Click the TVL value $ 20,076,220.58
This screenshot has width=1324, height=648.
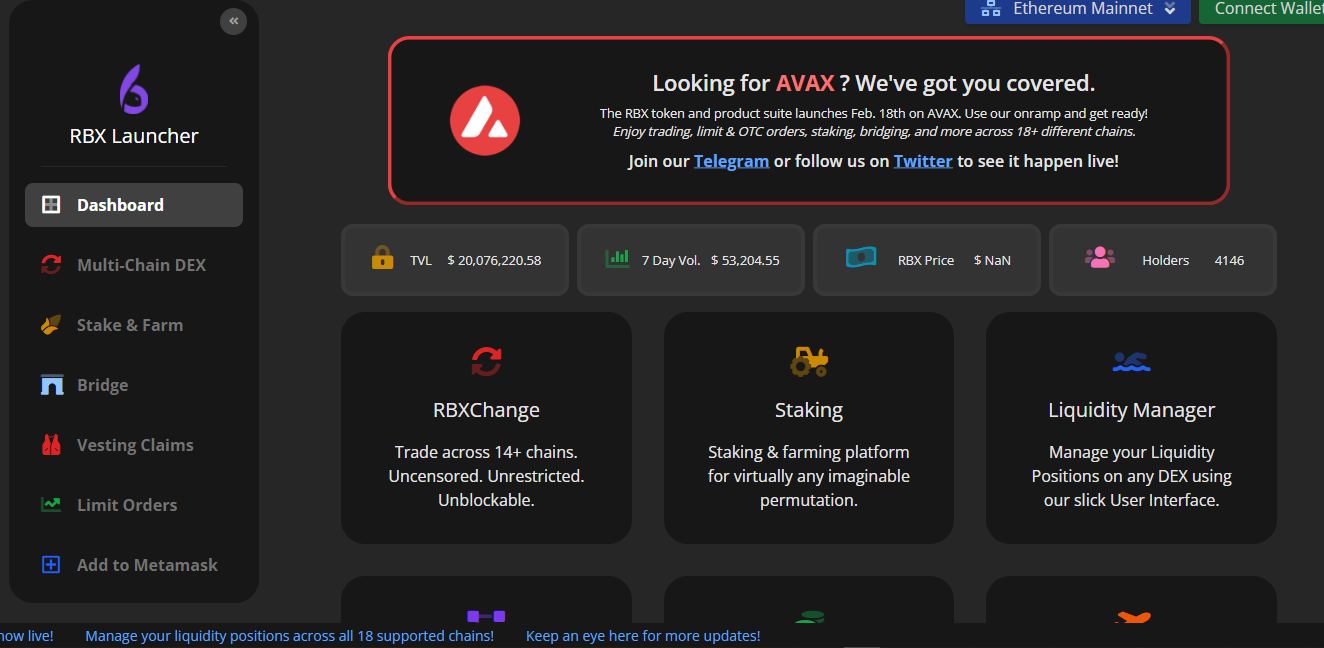(x=494, y=260)
